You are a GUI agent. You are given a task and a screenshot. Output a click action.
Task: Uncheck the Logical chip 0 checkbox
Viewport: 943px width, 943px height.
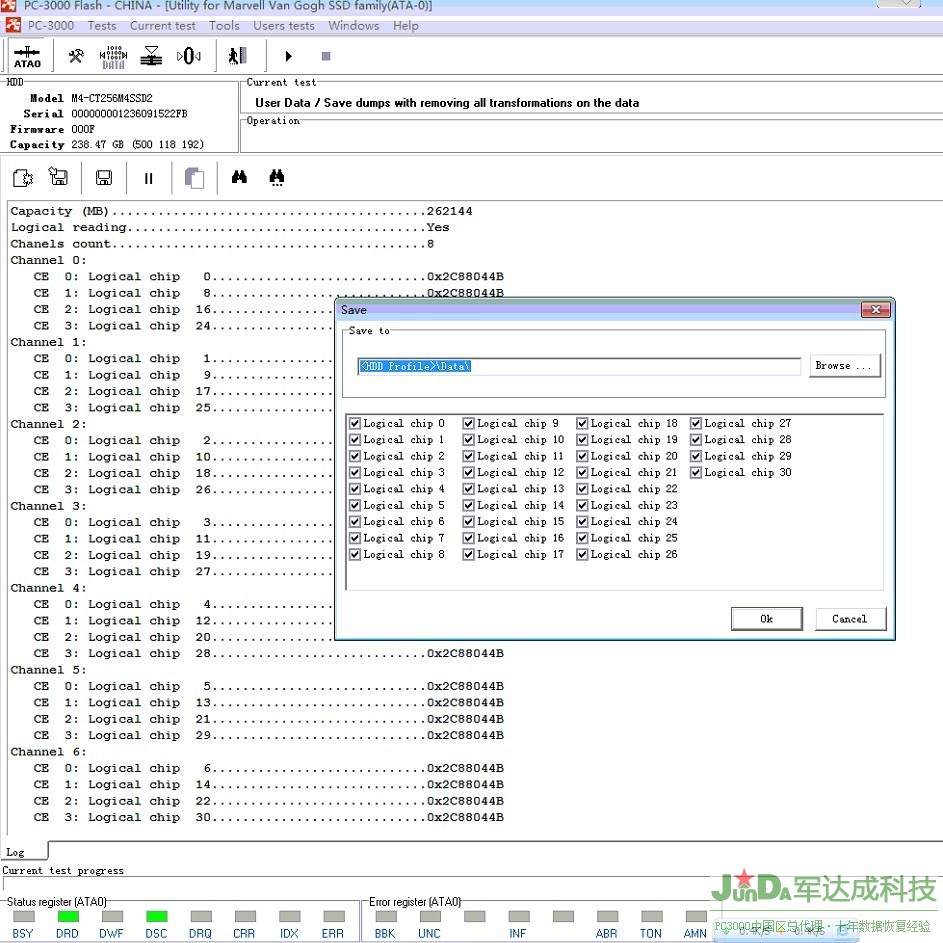[355, 424]
